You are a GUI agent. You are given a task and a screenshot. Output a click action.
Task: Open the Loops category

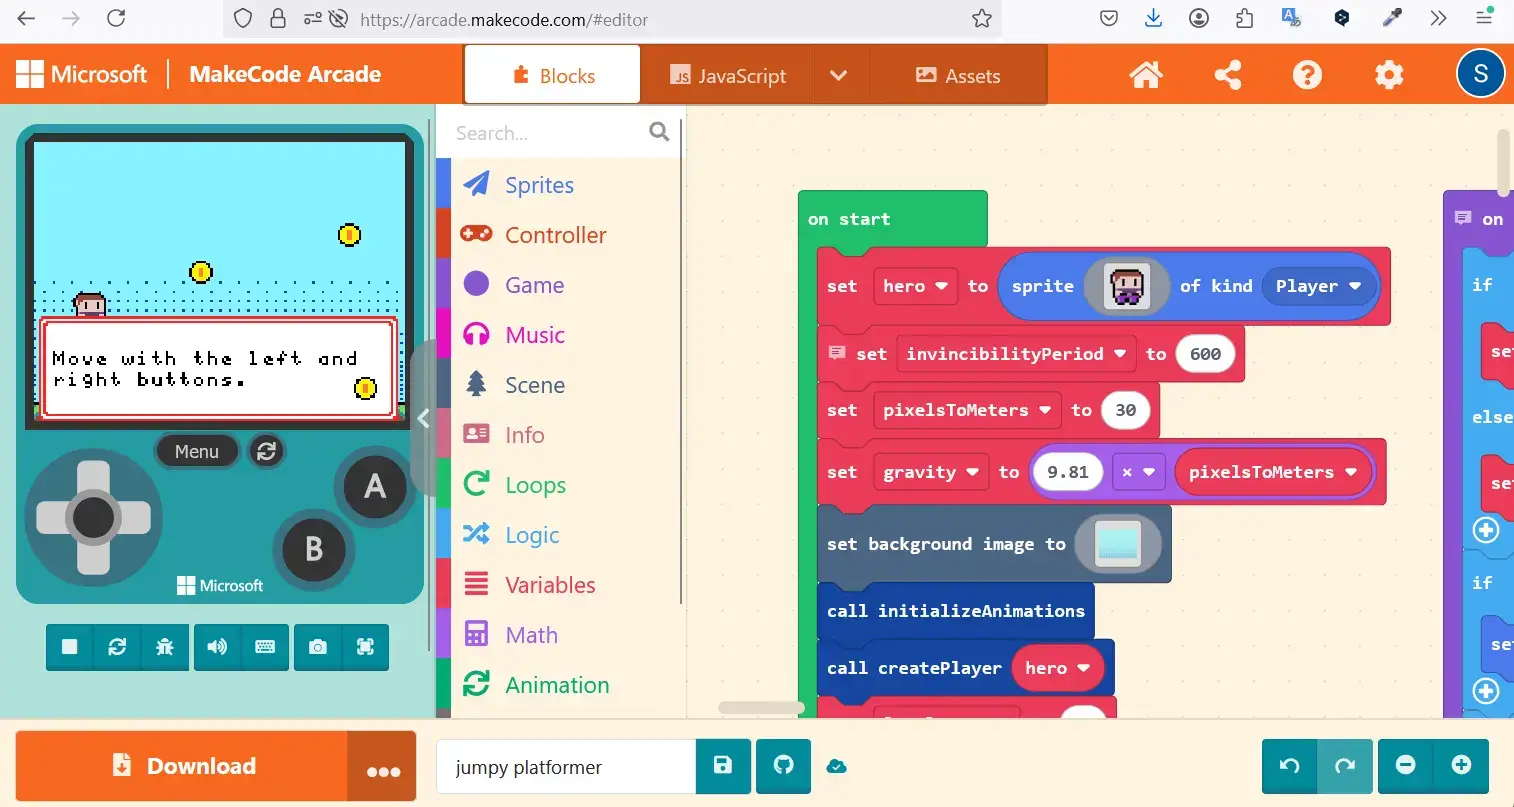click(x=560, y=485)
